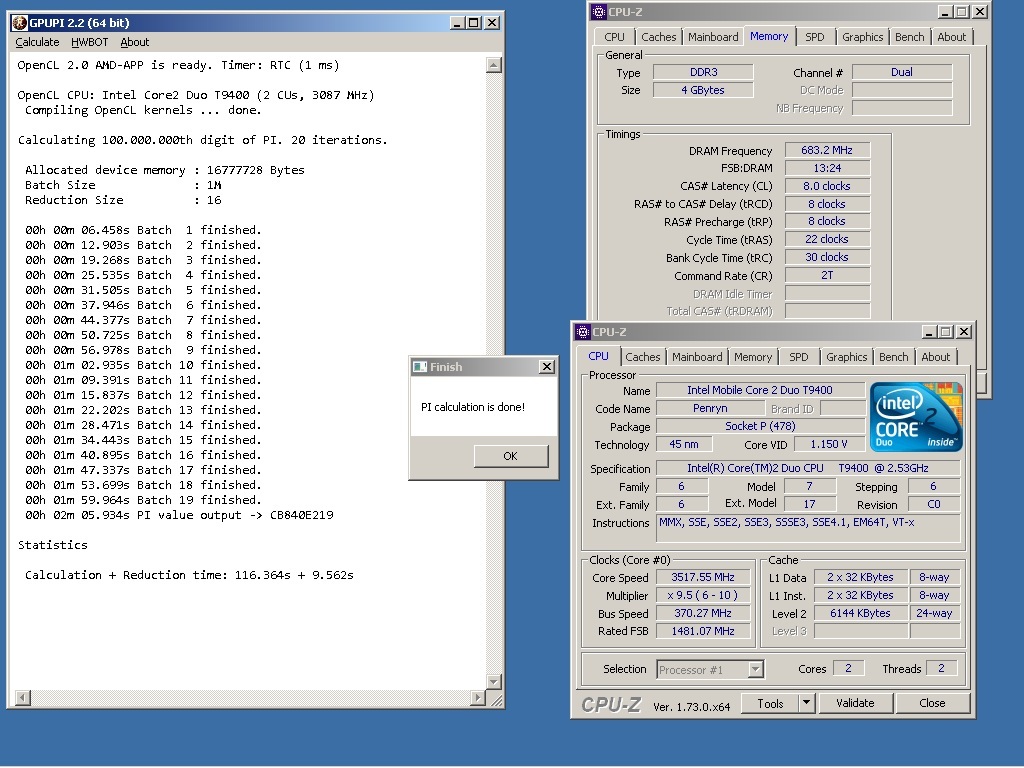Maximize the front CPU-Z window
The image size is (1024, 768).
(945, 332)
